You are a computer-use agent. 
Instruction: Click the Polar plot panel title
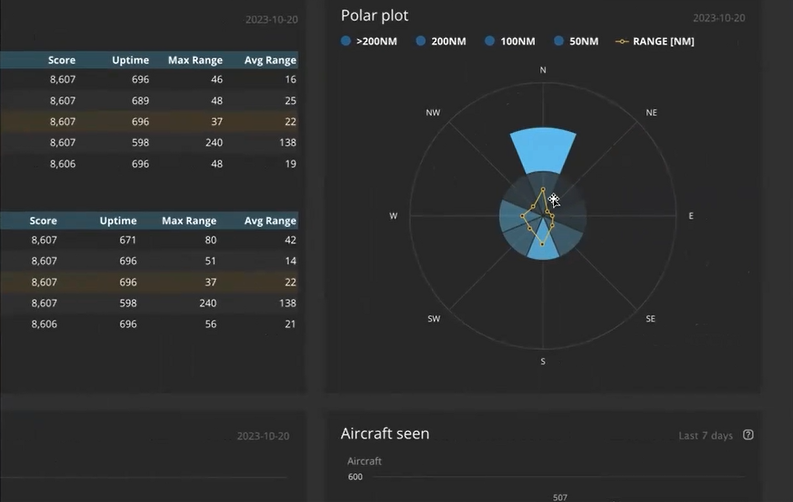[374, 15]
